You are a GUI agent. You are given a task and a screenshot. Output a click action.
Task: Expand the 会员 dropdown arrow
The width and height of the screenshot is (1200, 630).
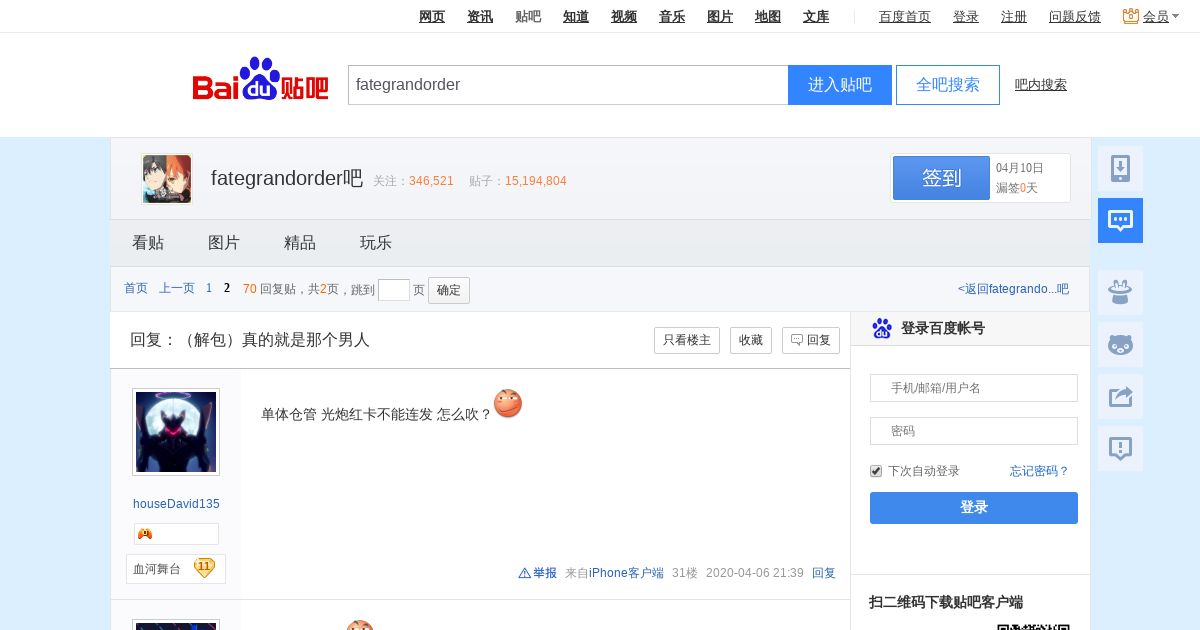(1176, 17)
